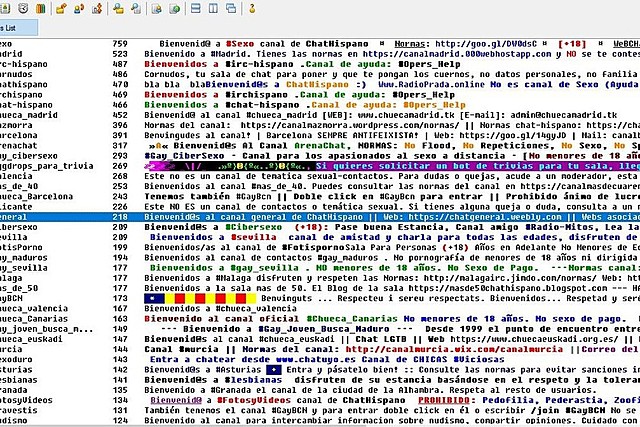Viewport: 640px width, 427px height.
Task: Select the 'y_cibersexo' channel row
Action: coord(320,156)
